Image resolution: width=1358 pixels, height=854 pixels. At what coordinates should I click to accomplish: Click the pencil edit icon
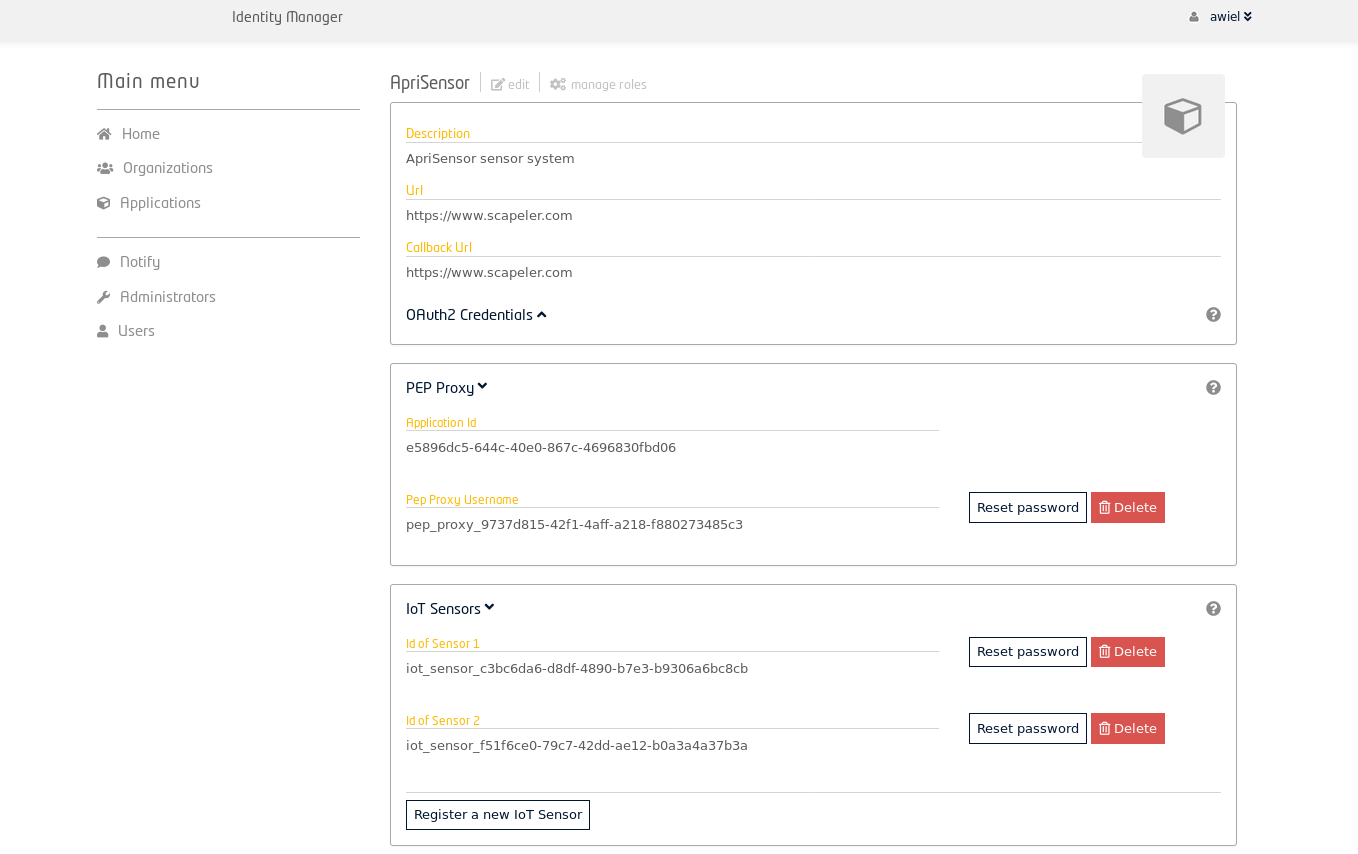[x=498, y=85]
